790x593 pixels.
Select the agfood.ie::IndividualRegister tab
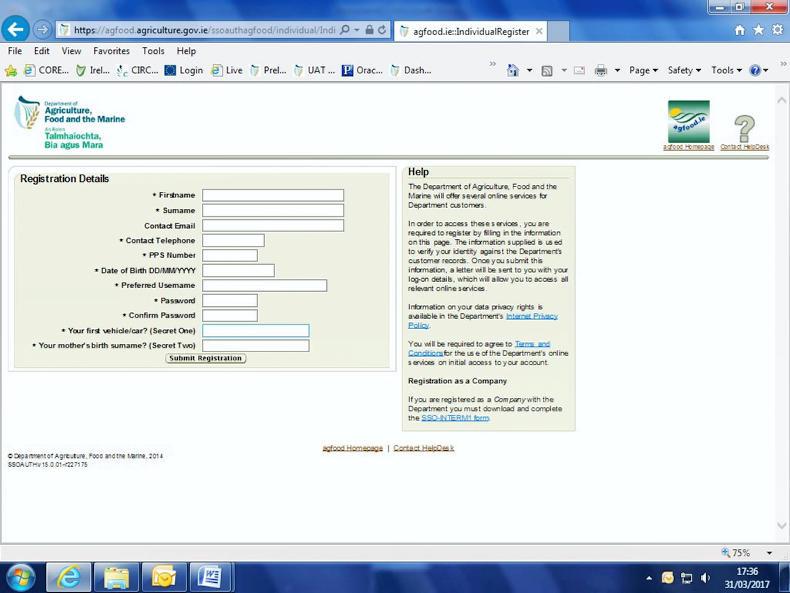[470, 31]
